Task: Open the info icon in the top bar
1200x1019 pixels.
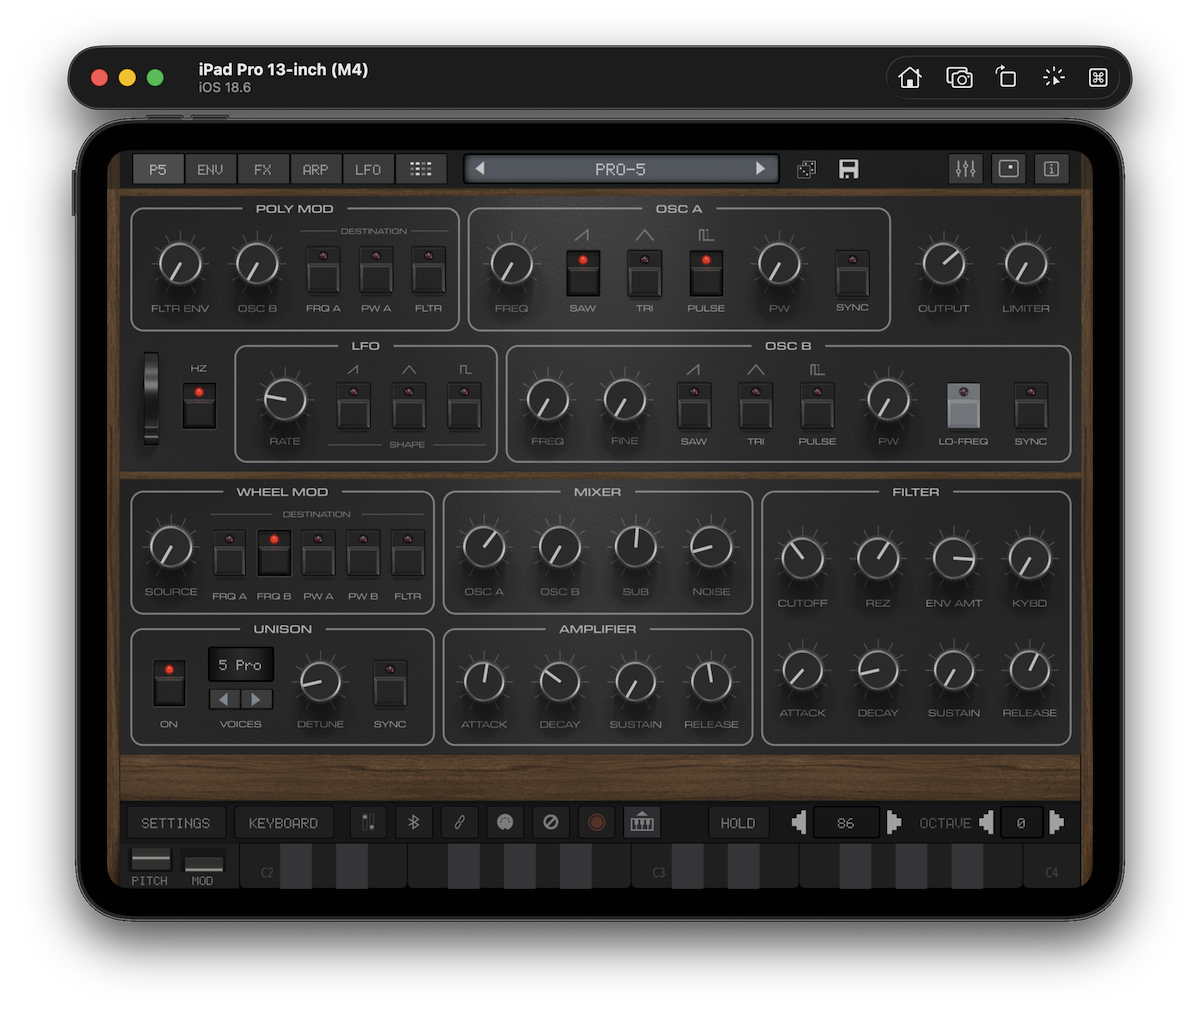Action: pos(1051,169)
